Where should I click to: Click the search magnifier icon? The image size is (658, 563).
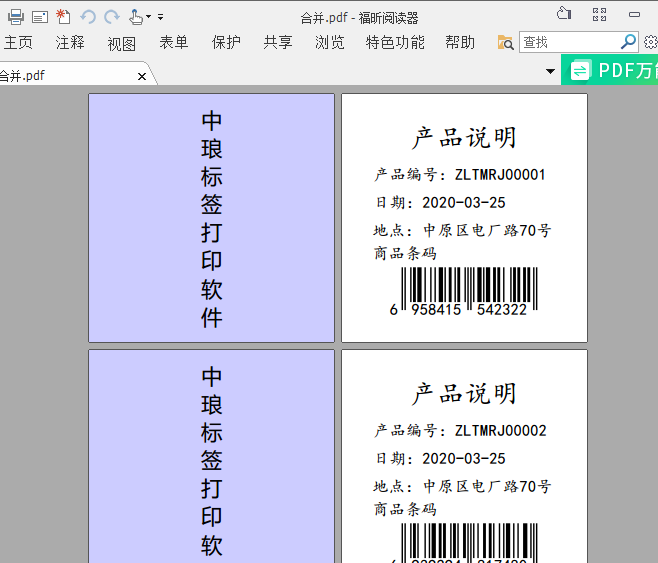coord(628,42)
